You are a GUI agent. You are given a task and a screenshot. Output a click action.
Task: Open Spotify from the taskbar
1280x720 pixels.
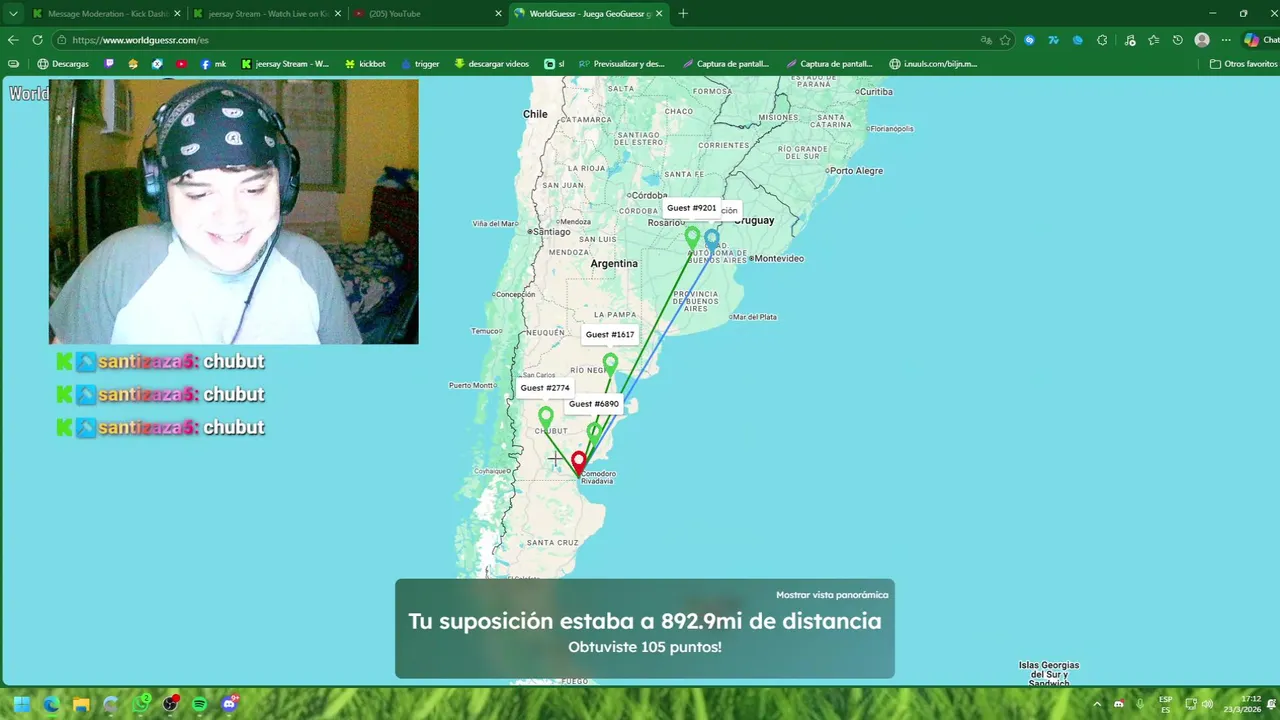[x=199, y=704]
